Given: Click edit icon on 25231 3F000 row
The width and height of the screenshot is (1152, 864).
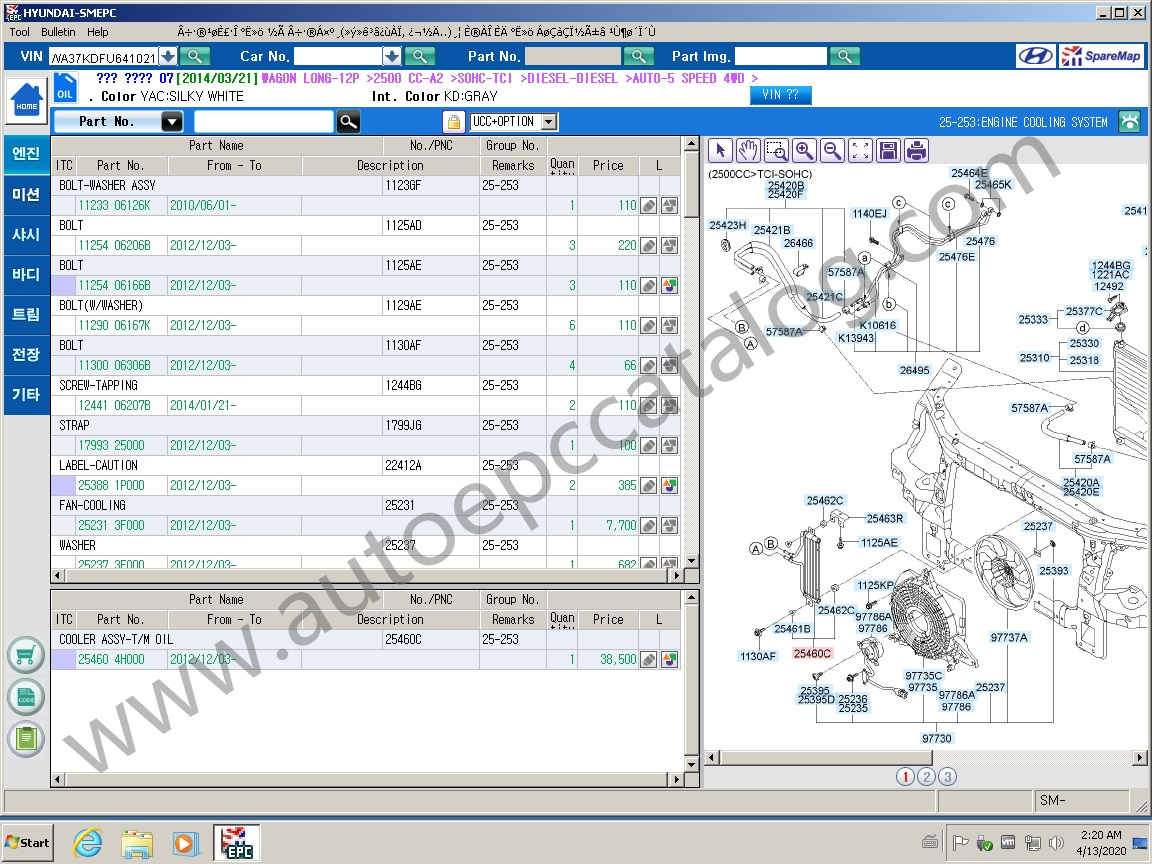Looking at the screenshot, I should coord(648,525).
